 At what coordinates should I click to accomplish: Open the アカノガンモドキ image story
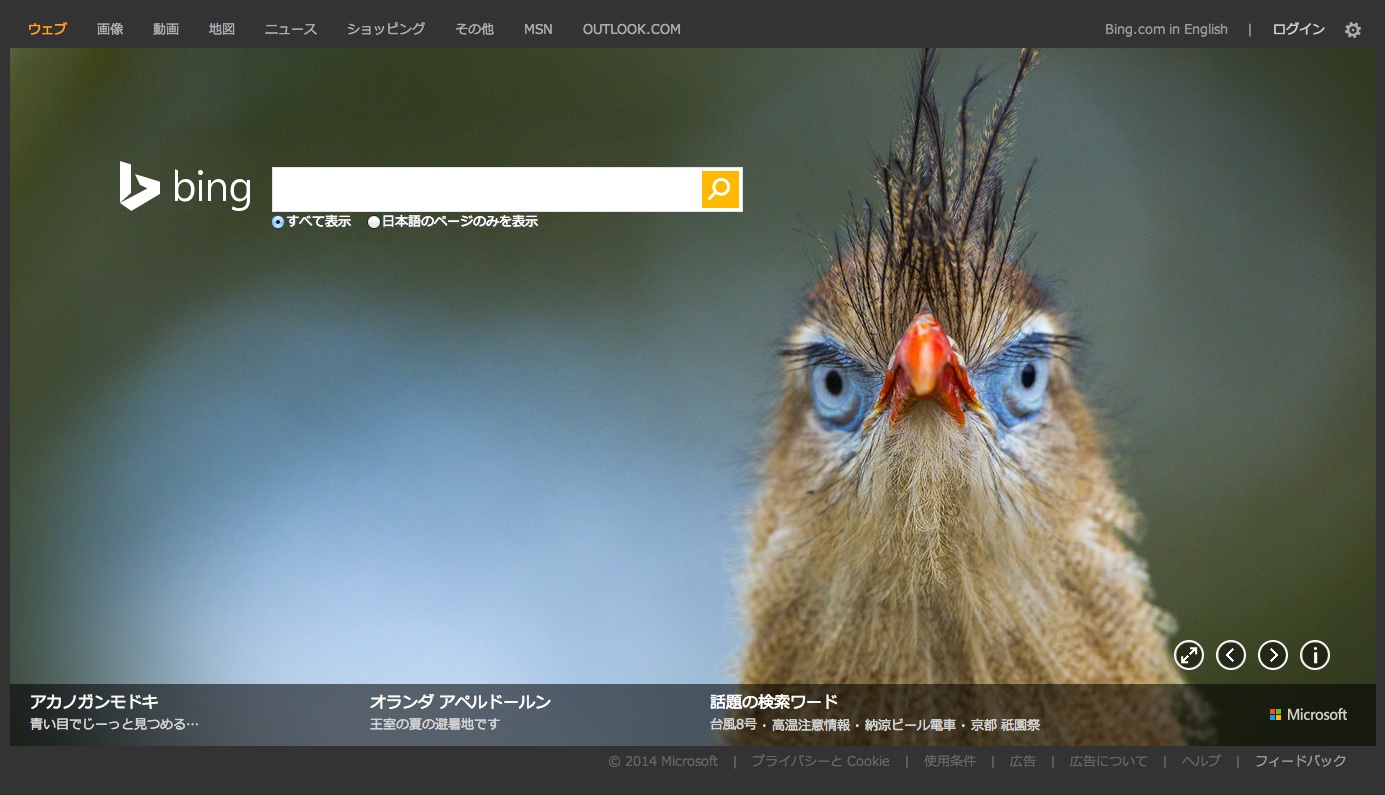[94, 702]
